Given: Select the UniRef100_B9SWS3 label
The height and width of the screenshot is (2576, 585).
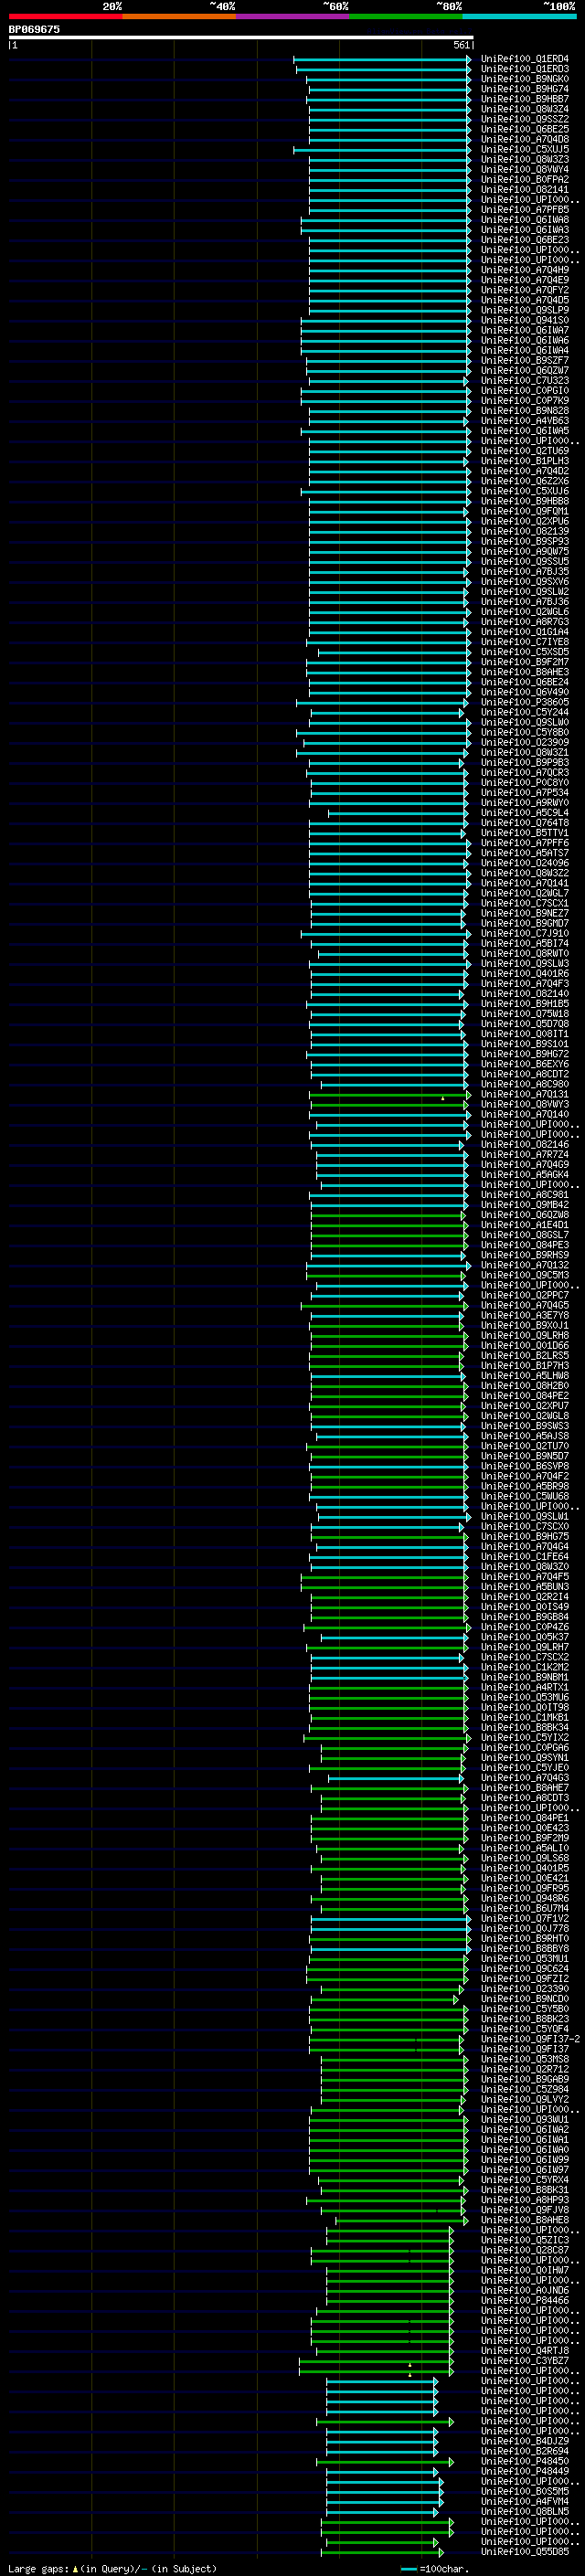Looking at the screenshot, I should tap(525, 1426).
